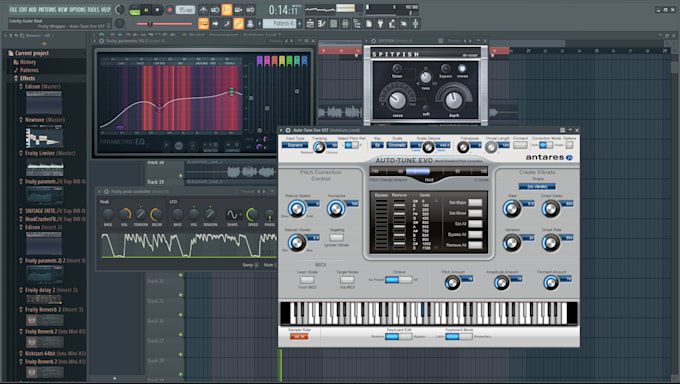680x384 pixels.
Task: Open Auto-Tune Scale Chromatic dropdown
Action: (397, 145)
